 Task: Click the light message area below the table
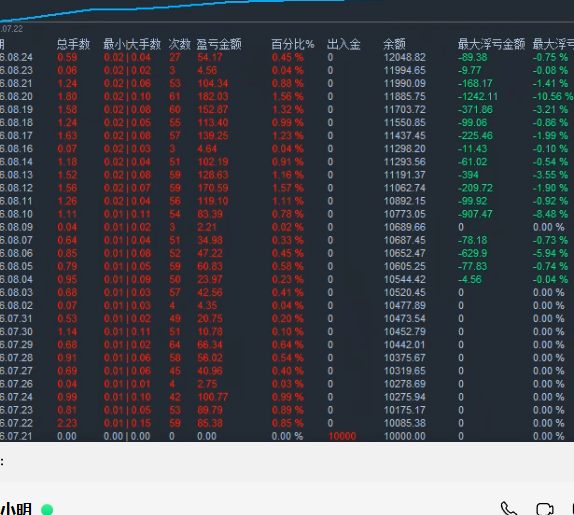tap(287, 462)
